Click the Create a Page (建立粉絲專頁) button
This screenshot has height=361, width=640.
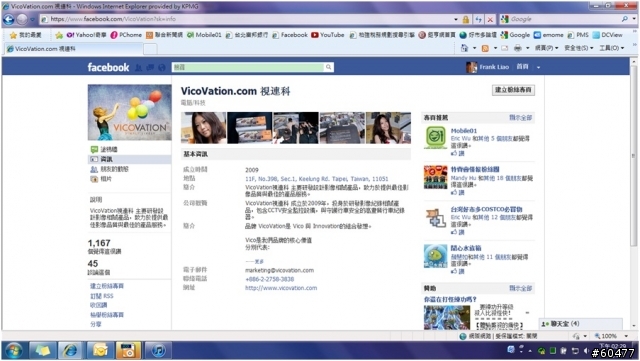pyautogui.click(x=513, y=90)
